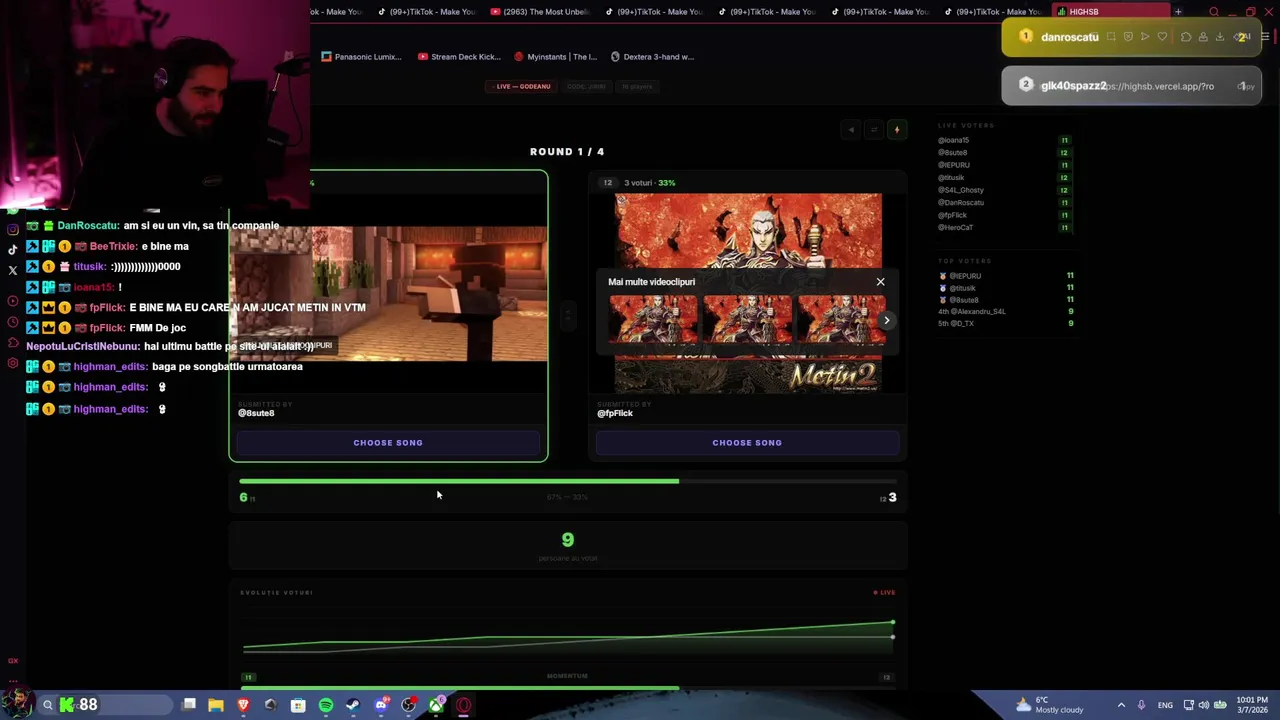The height and width of the screenshot is (720, 1280).
Task: Select @DanRoscatu in live voters
Action: click(x=961, y=202)
